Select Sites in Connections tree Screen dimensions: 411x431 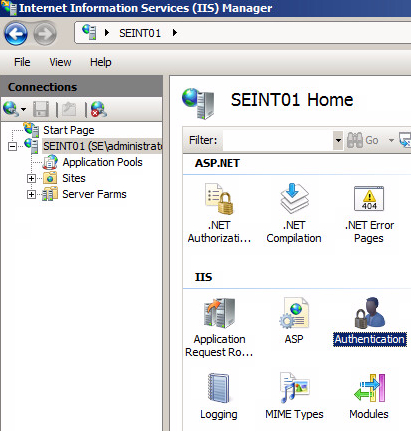click(x=74, y=178)
